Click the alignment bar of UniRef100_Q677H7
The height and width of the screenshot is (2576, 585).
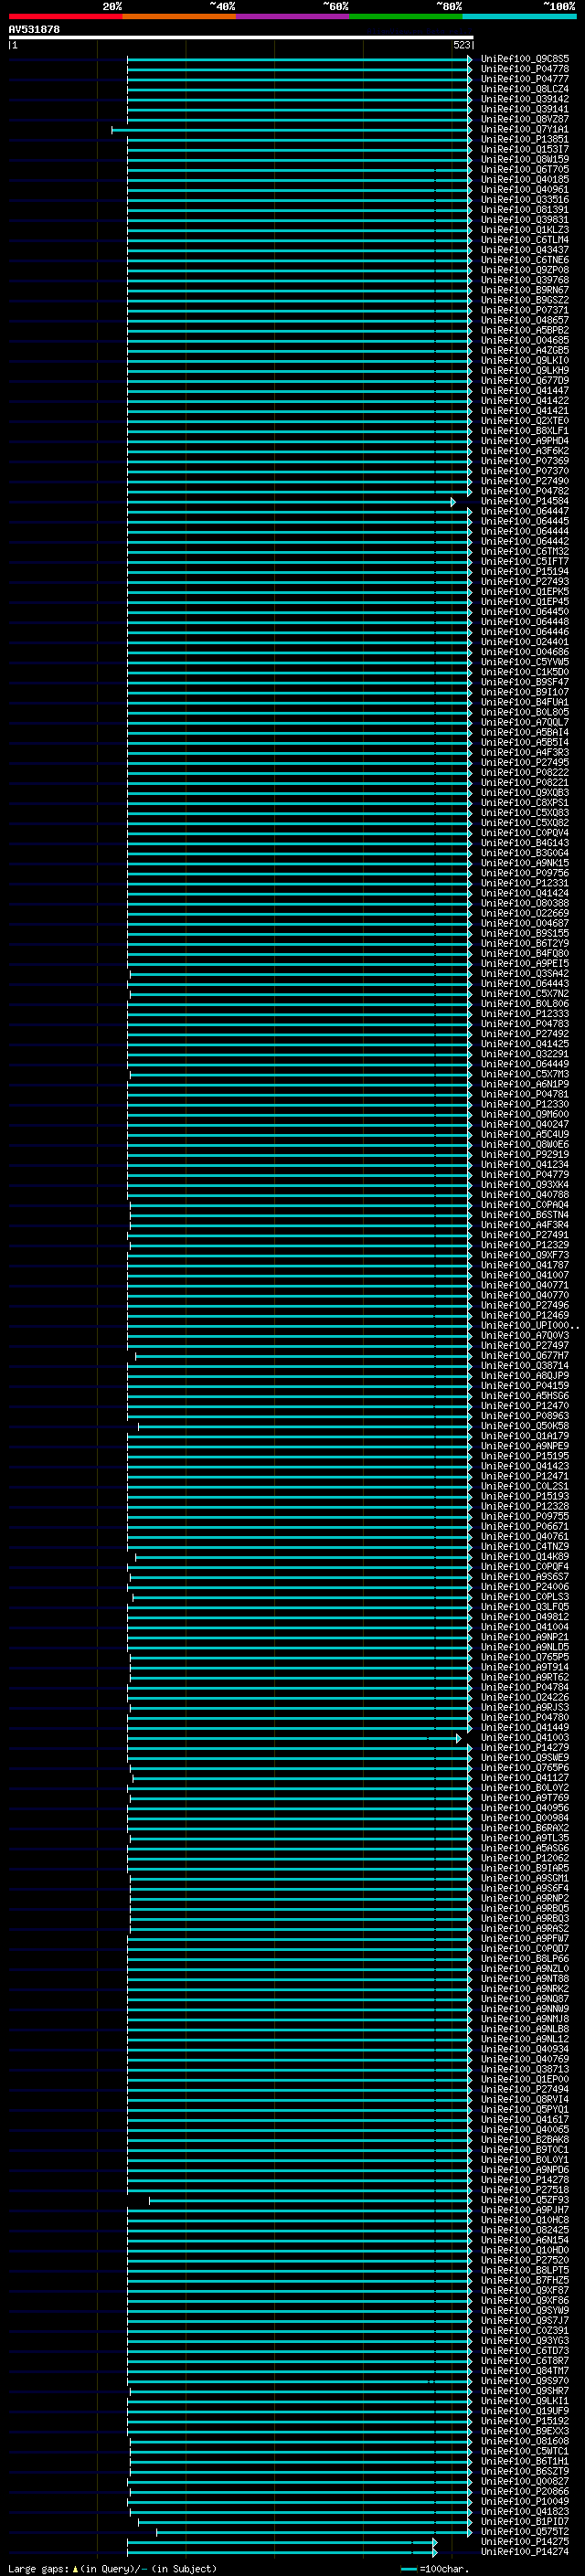[x=303, y=1356]
